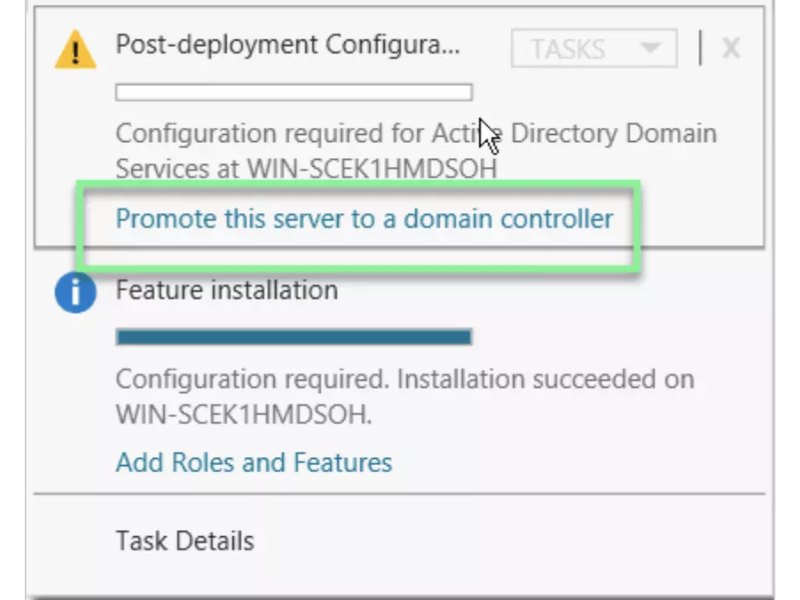Click the filled Feature installation progress bar
Image resolution: width=800 pixels, height=600 pixels.
(293, 334)
